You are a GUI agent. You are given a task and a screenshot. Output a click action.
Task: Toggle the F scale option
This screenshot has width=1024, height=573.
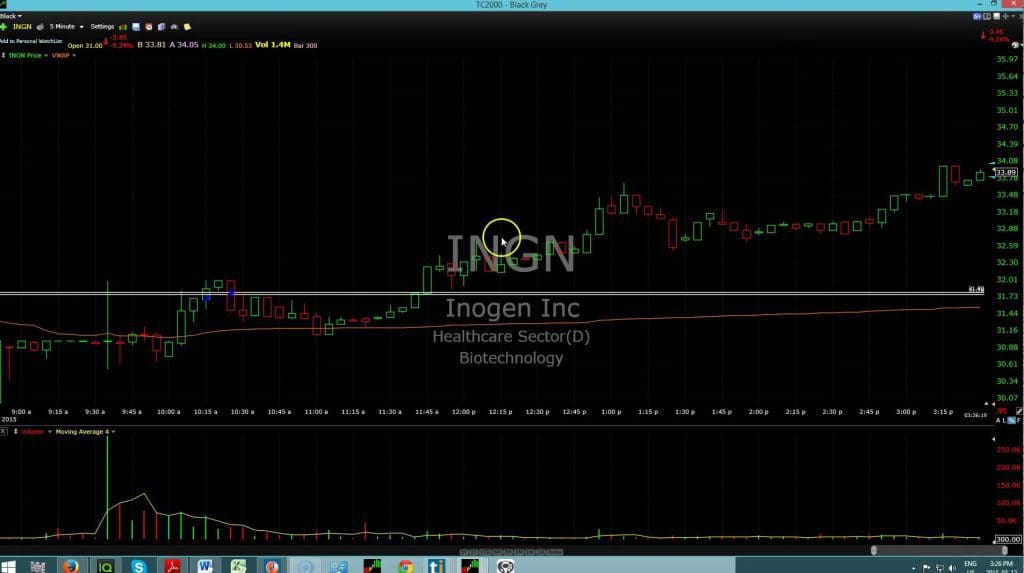click(1019, 421)
